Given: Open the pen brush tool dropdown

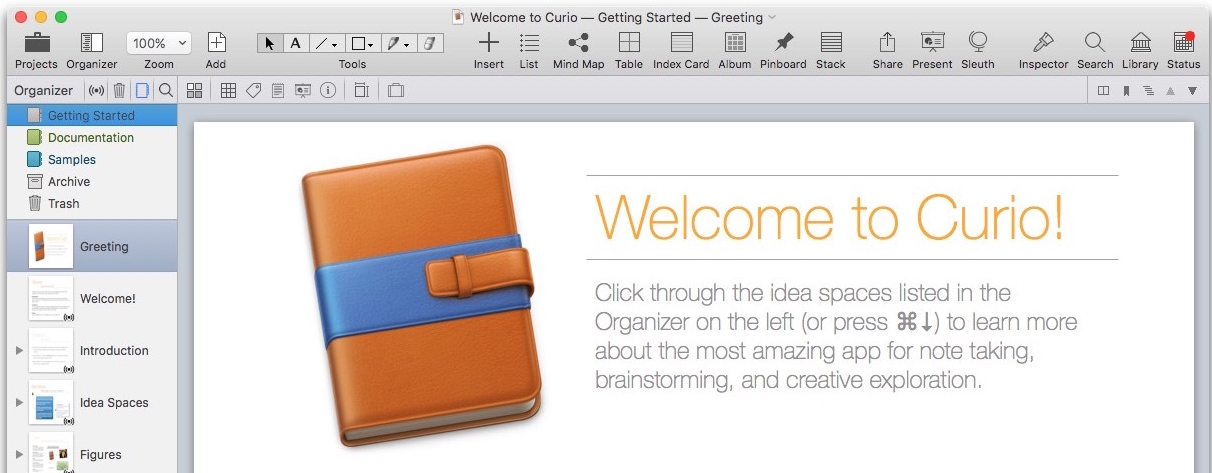Looking at the screenshot, I should (397, 43).
